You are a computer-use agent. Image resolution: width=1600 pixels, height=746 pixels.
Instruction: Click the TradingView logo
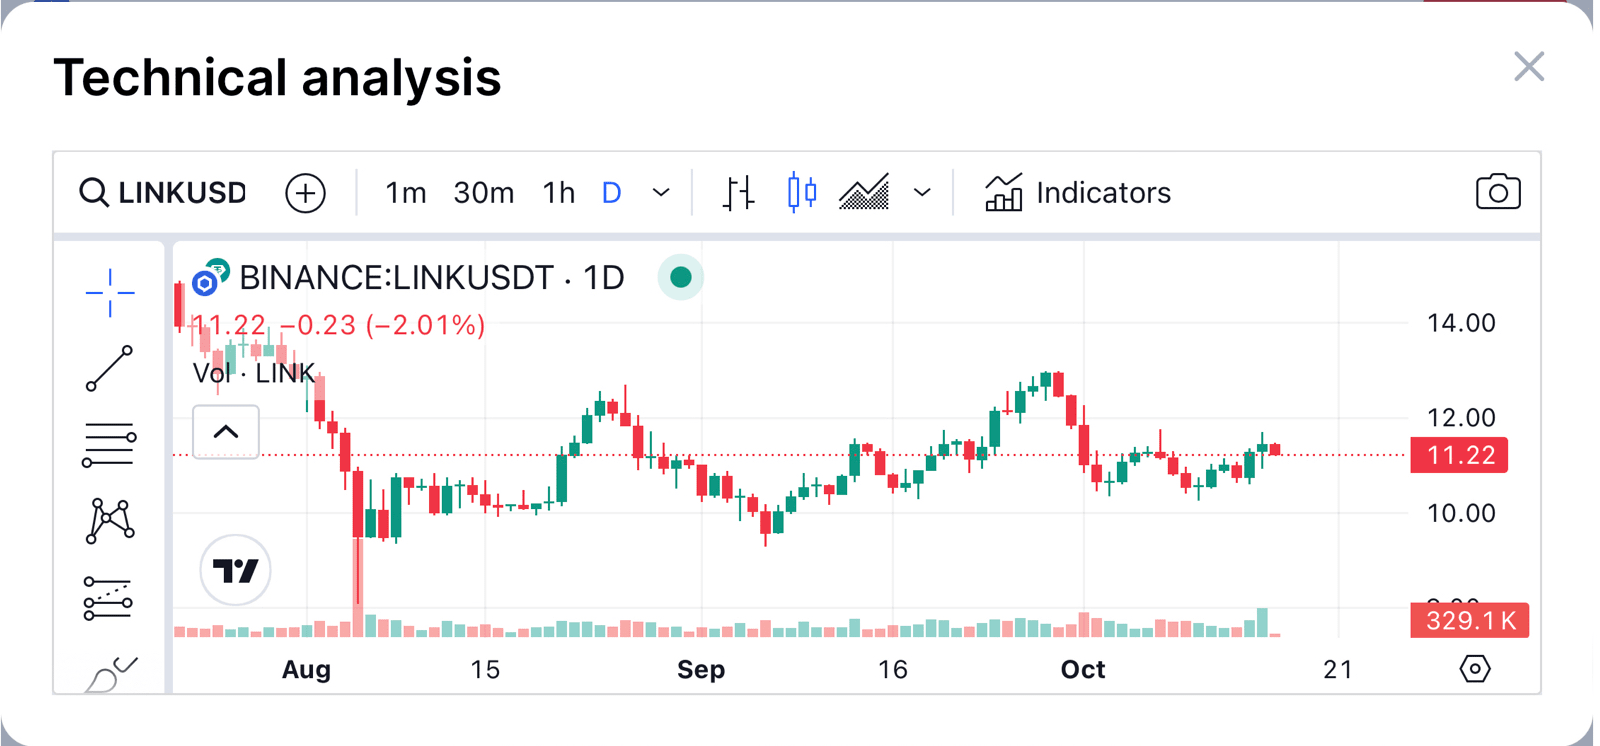(x=236, y=570)
